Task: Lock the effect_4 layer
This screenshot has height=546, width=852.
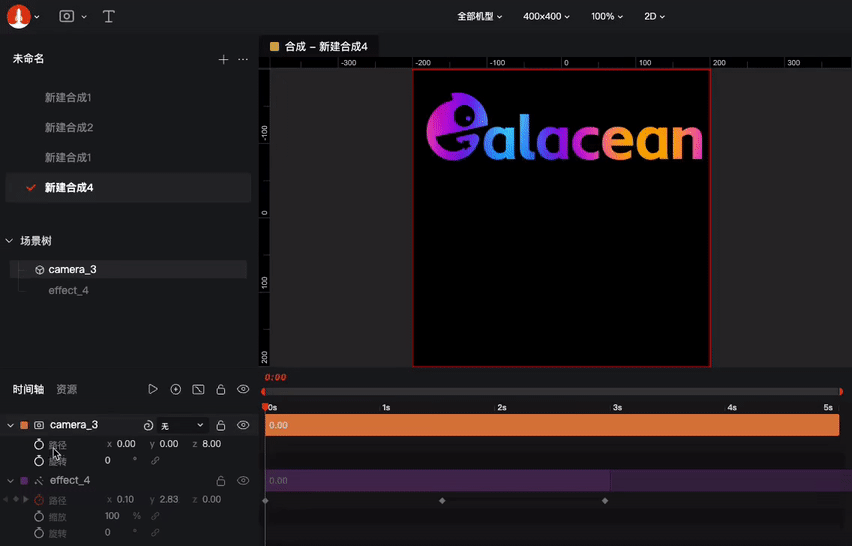Action: tap(221, 480)
